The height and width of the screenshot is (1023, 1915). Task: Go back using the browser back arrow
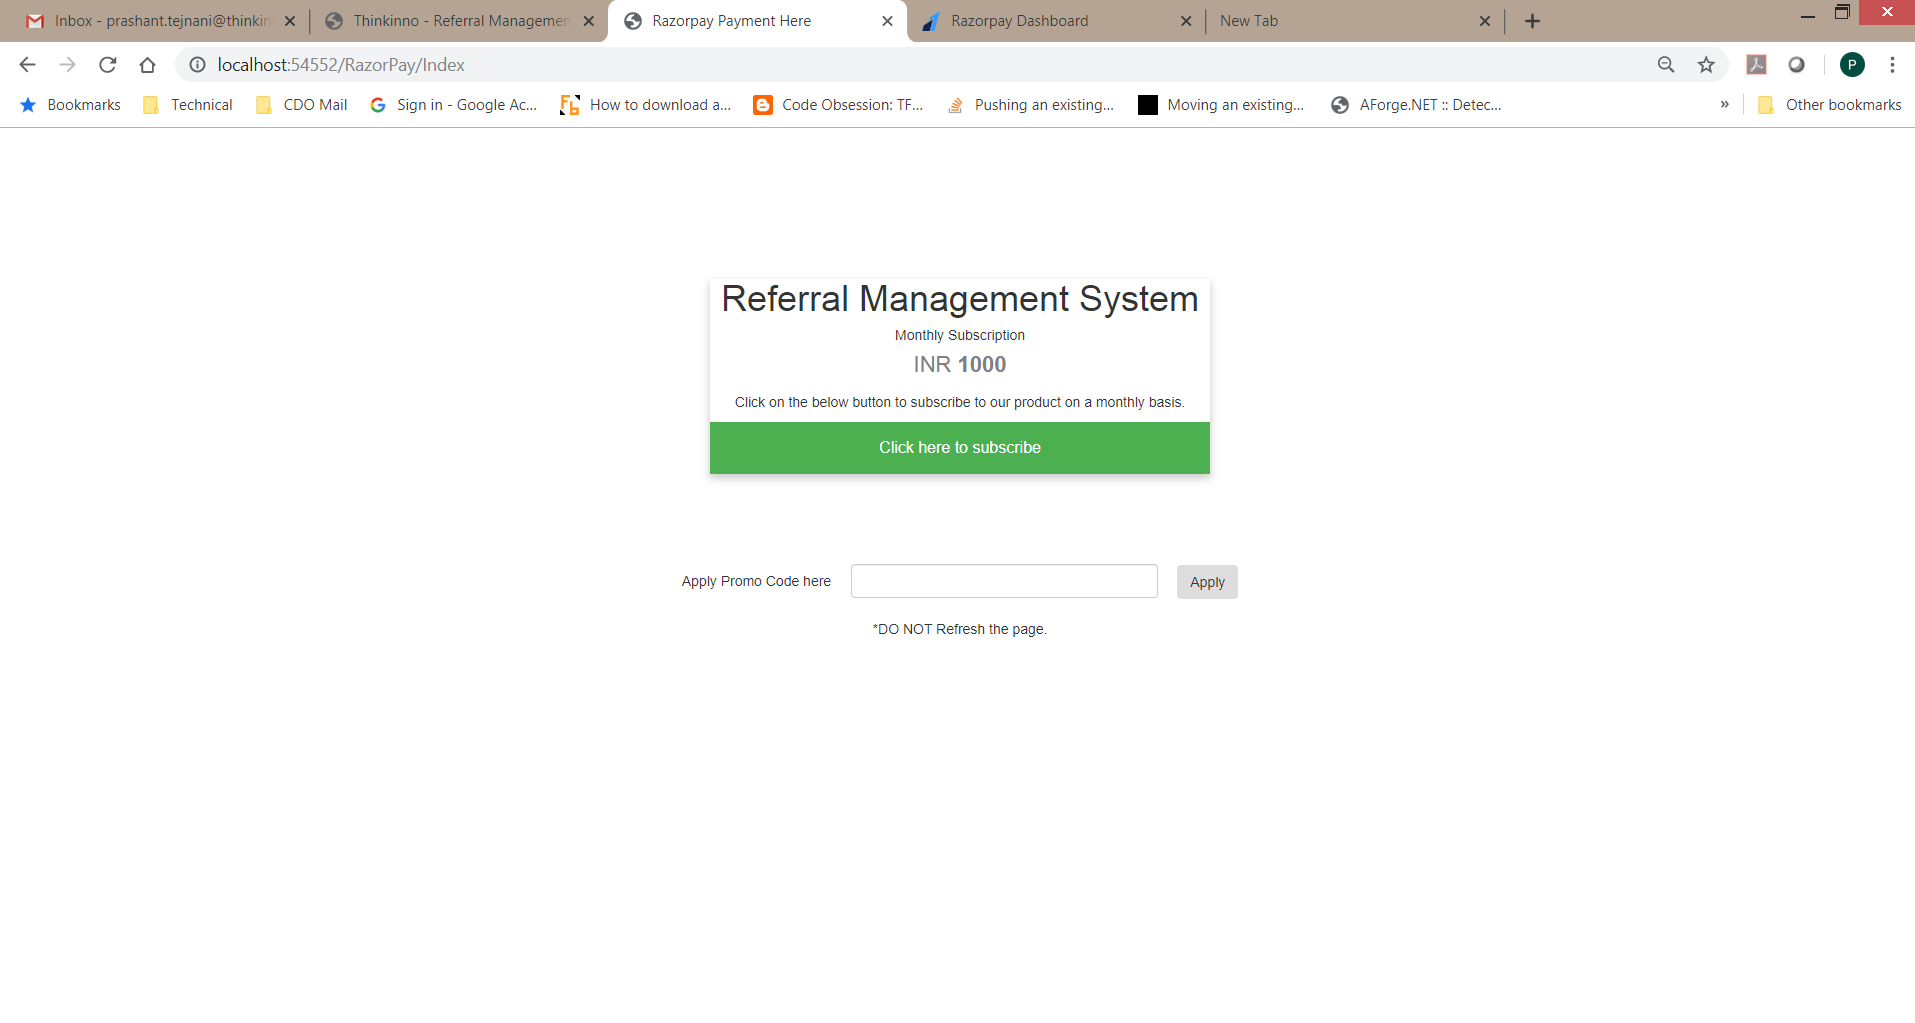coord(27,65)
